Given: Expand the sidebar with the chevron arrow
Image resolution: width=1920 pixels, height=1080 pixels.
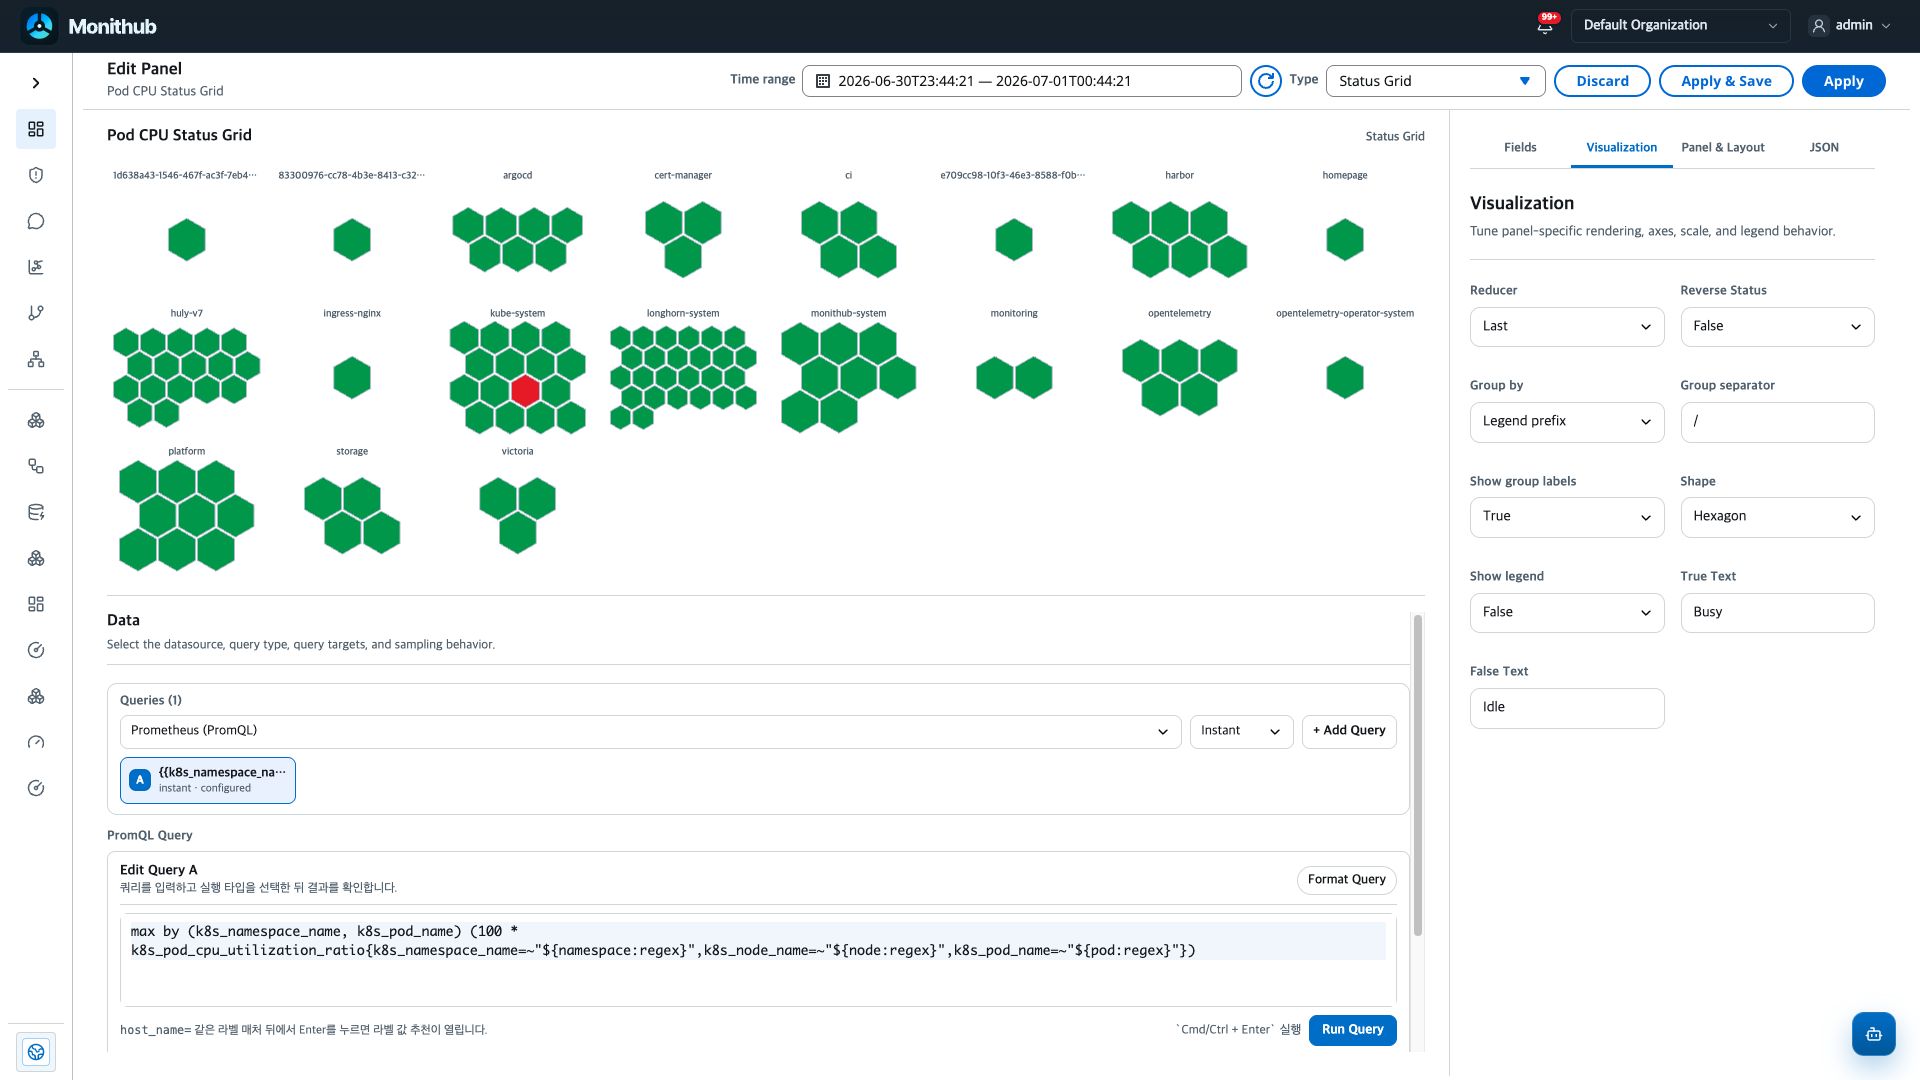Looking at the screenshot, I should 36,83.
